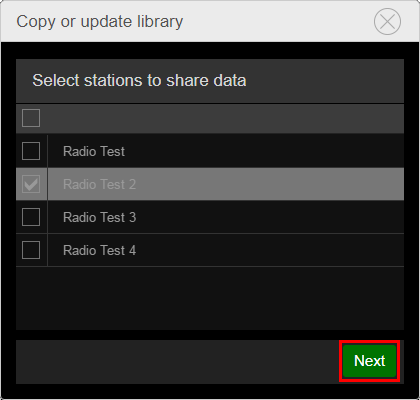The width and height of the screenshot is (420, 400).
Task: Click the Next button
Action: click(369, 361)
